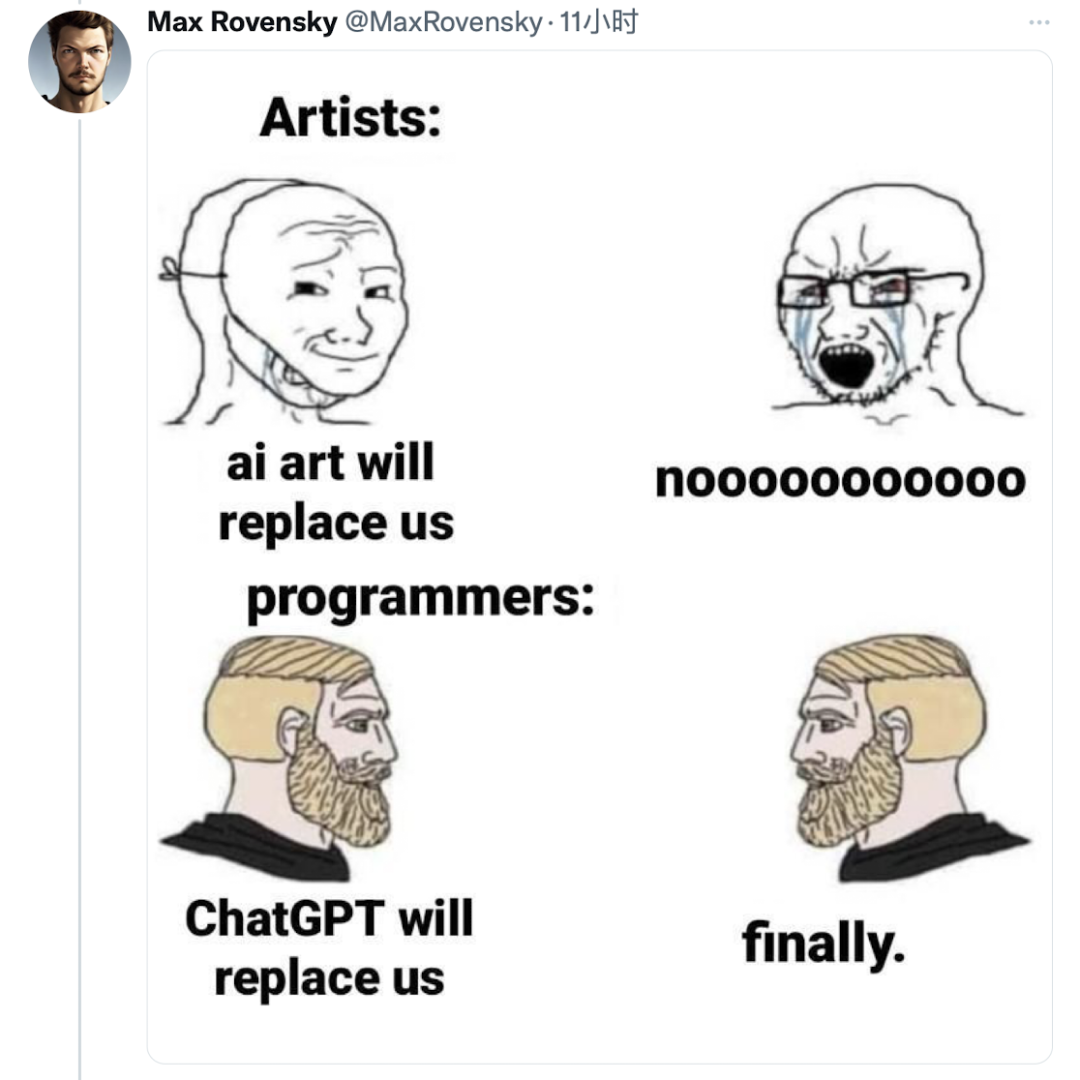The width and height of the screenshot is (1080, 1080).
Task: Open the tweet via the 11小时 timestamp
Action: [599, 22]
